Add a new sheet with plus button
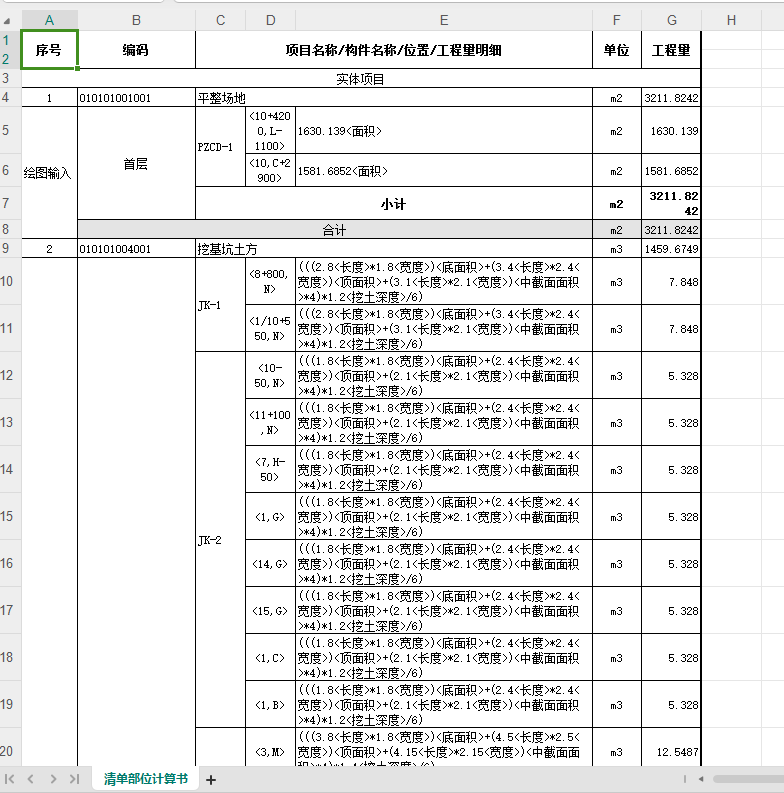This screenshot has height=793, width=784. coord(211,780)
